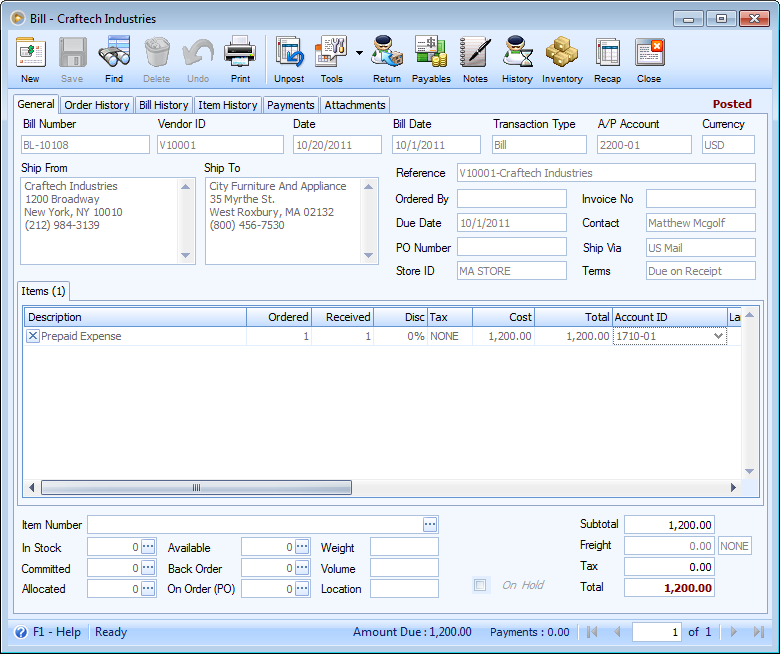The height and width of the screenshot is (654, 780).
Task: Go to the next record arrow
Action: coord(733,632)
